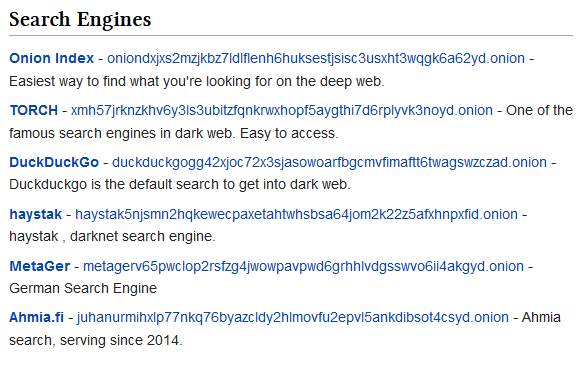586x368 pixels.
Task: Click the juhanurmihxlp77nkq onion address link
Action: (x=293, y=318)
